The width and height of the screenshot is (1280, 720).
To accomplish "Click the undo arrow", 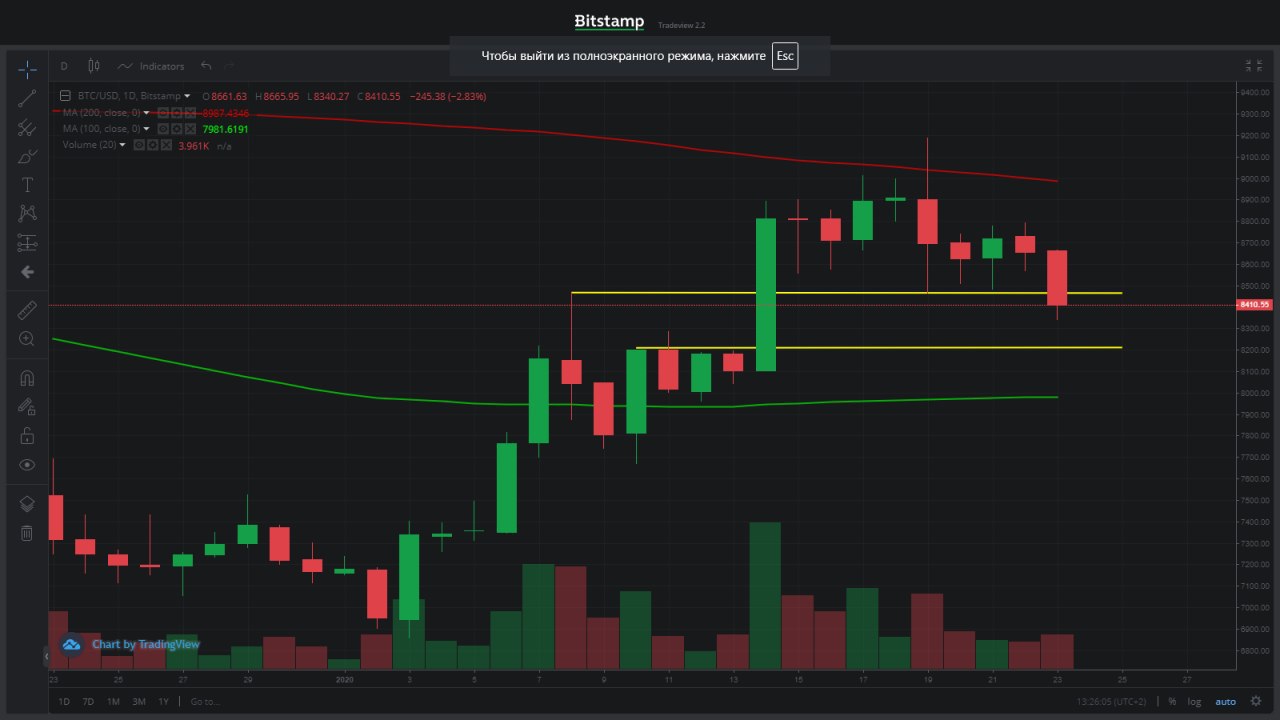I will [206, 66].
